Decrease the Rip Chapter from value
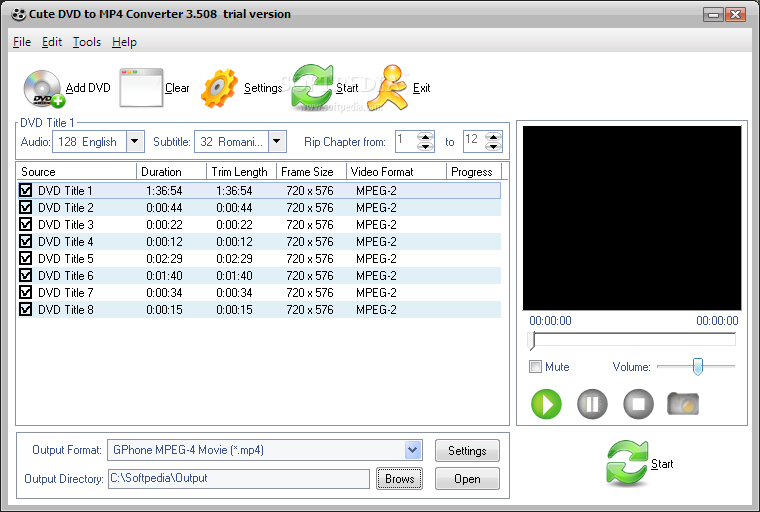760x512 pixels. (x=426, y=146)
